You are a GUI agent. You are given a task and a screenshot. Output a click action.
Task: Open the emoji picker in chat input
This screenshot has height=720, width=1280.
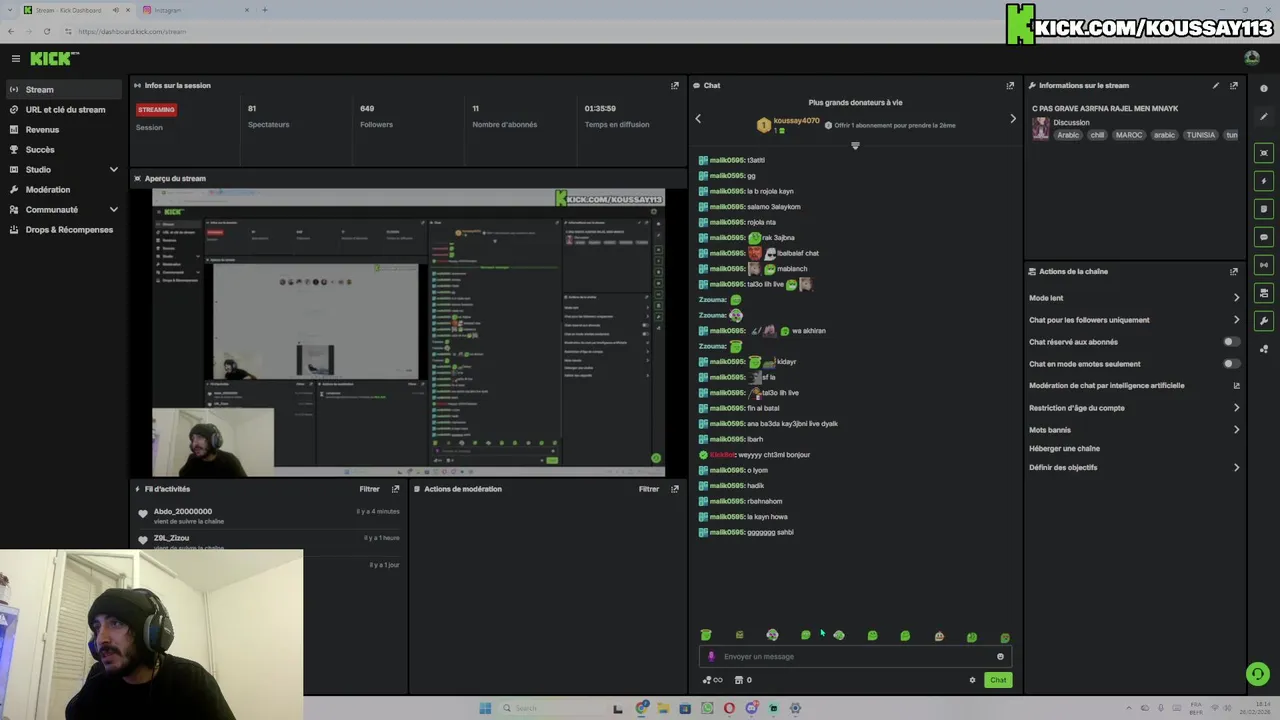point(1000,657)
